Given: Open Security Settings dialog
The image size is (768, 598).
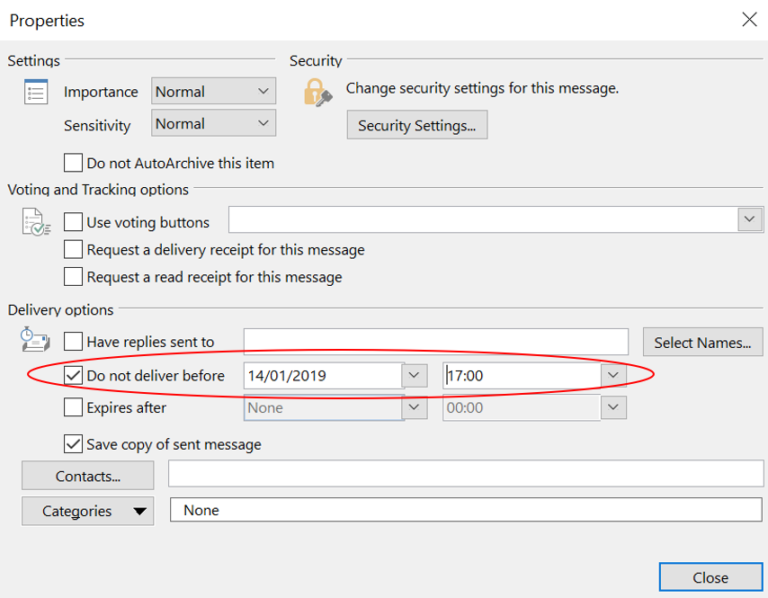Looking at the screenshot, I should point(417,125).
